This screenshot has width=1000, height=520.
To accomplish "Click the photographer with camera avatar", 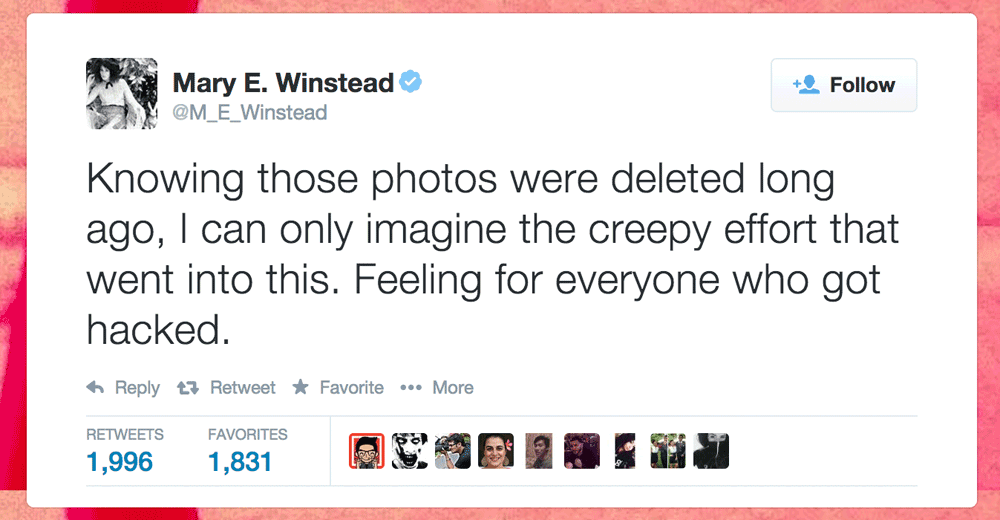I will (453, 451).
